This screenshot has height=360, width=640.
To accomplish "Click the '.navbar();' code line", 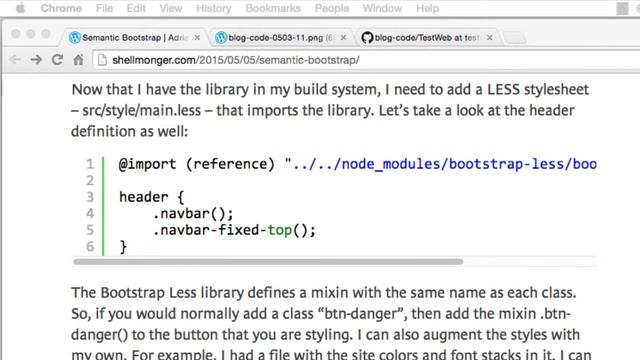I will click(x=193, y=214).
